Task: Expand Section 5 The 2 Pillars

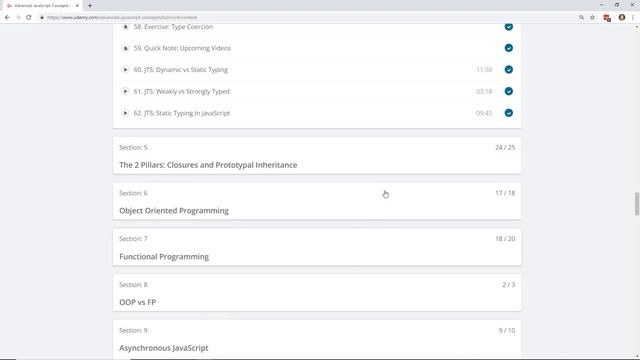Action: 317,156
